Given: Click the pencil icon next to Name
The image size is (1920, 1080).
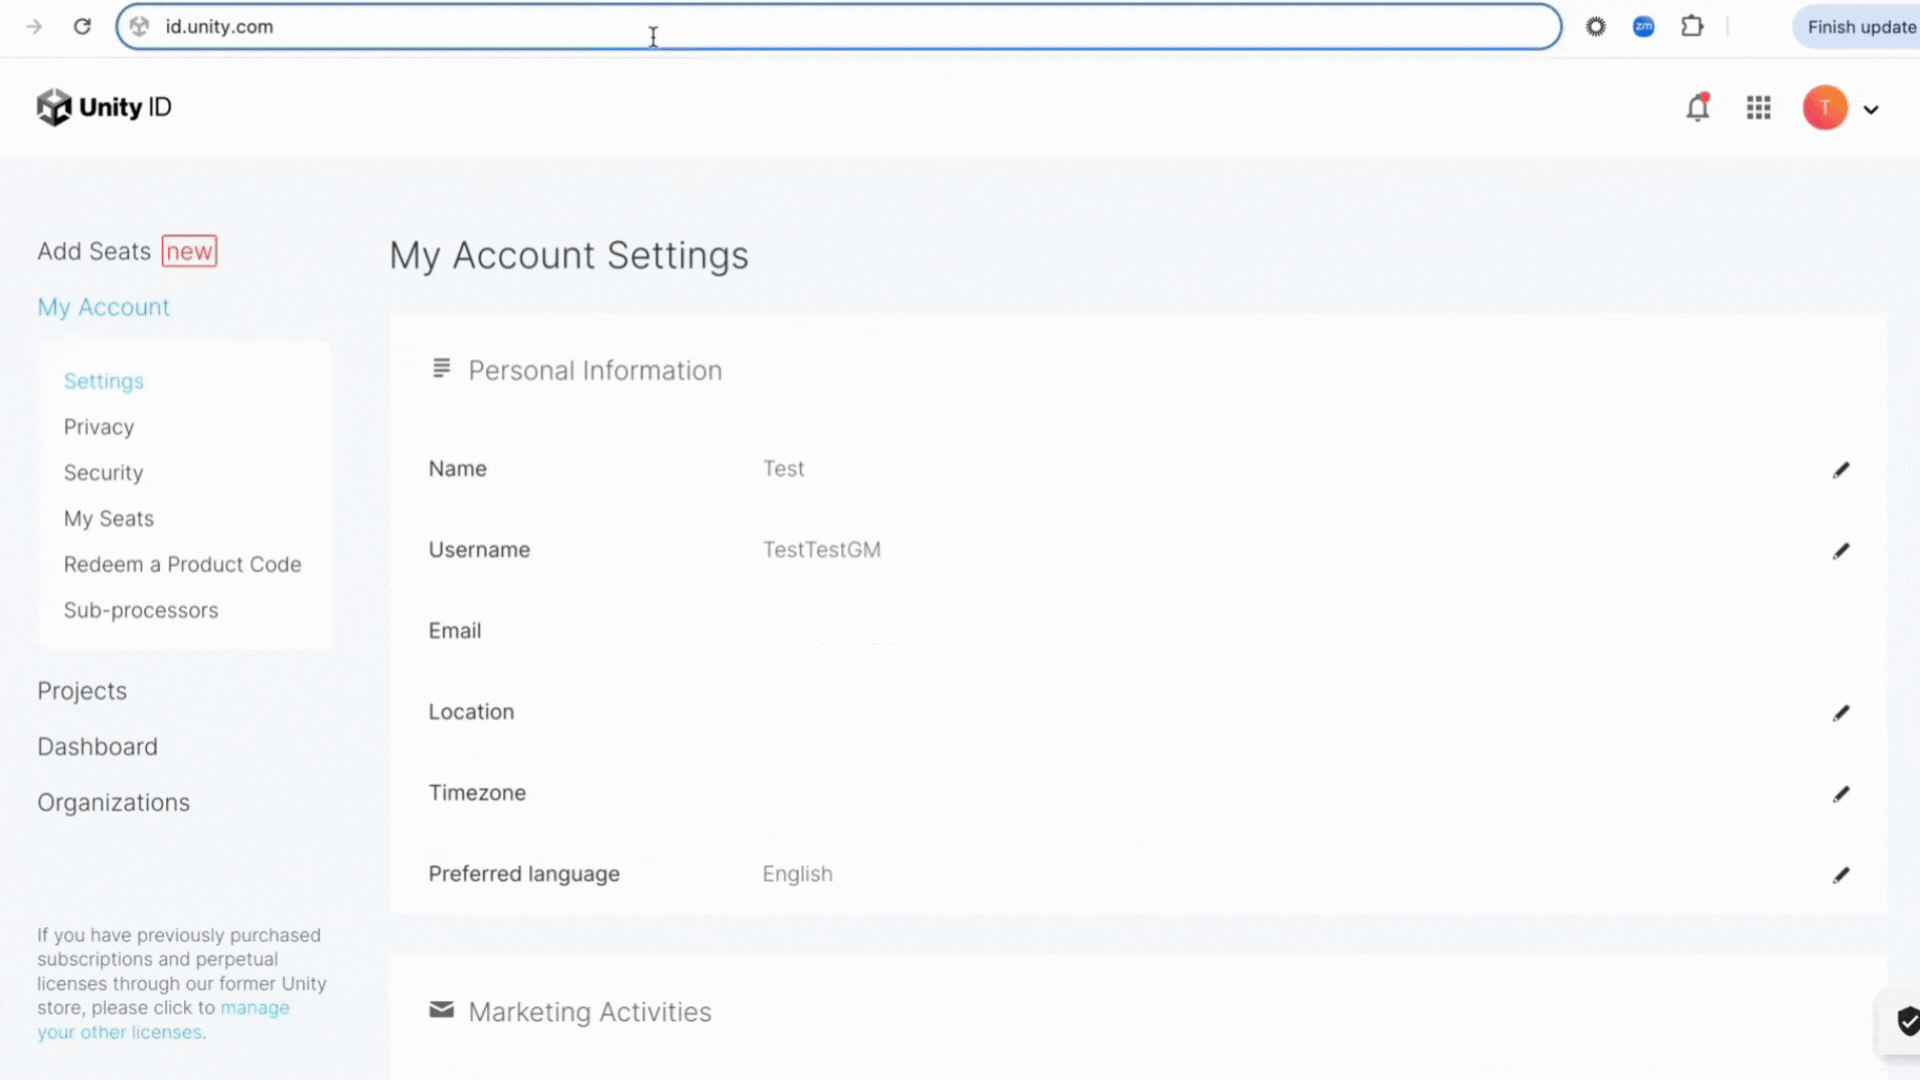Looking at the screenshot, I should 1841,470.
